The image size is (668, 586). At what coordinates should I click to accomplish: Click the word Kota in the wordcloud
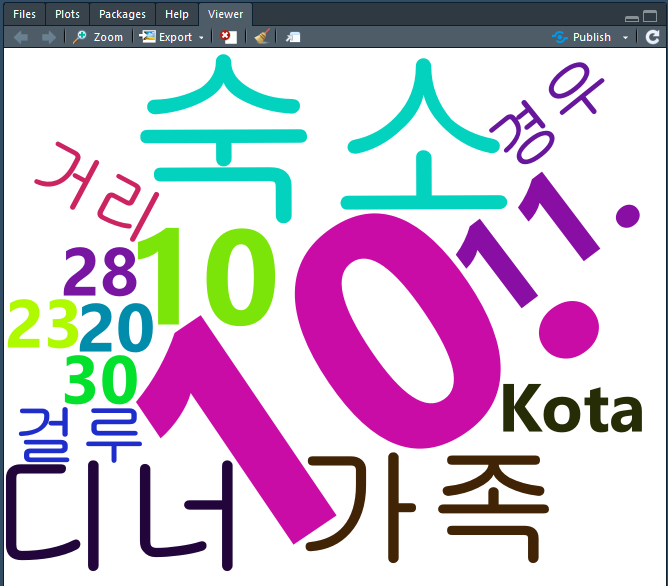(572, 408)
